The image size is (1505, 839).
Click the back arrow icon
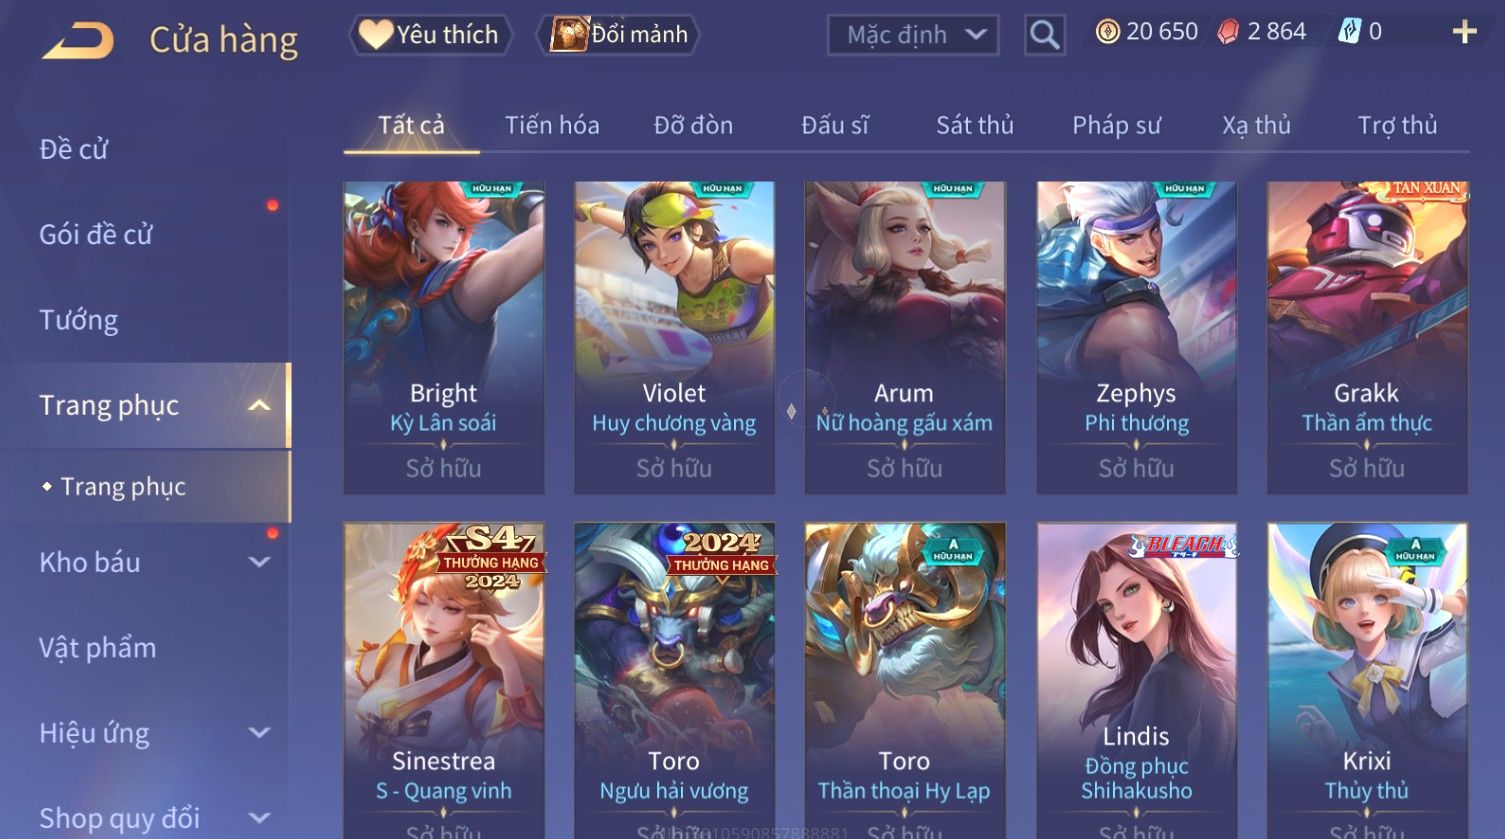pos(78,40)
